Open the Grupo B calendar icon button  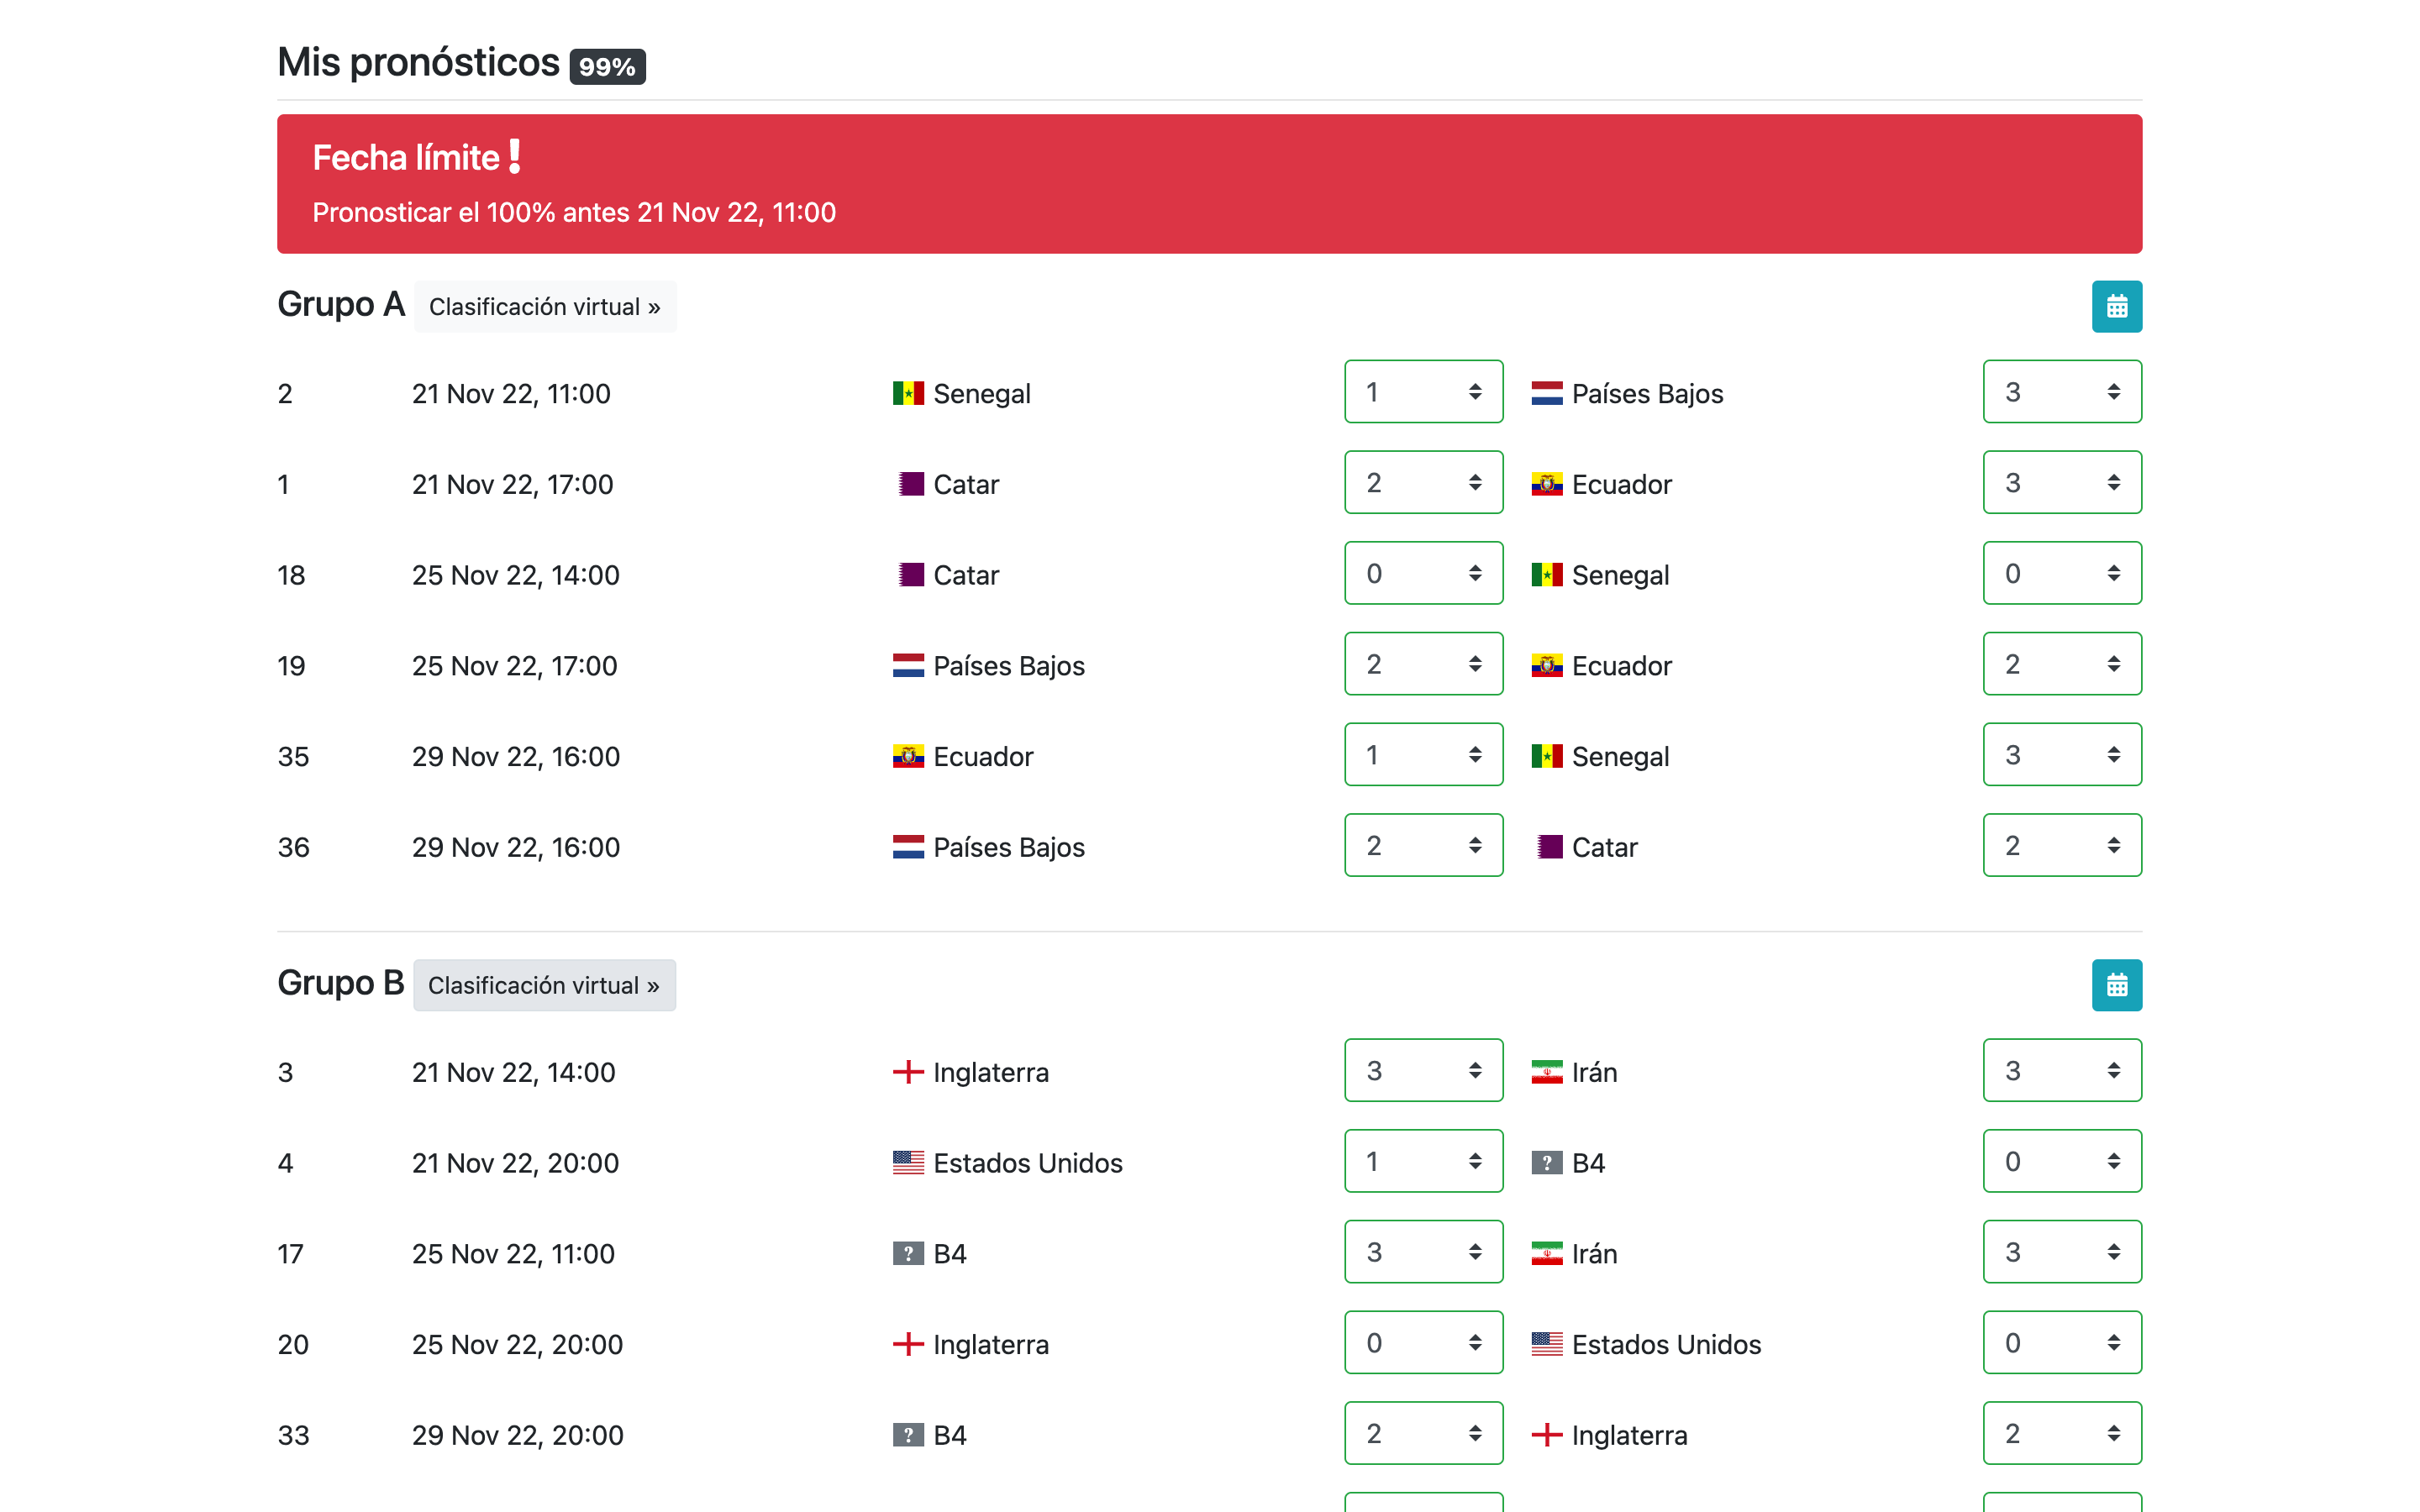[x=2116, y=985]
